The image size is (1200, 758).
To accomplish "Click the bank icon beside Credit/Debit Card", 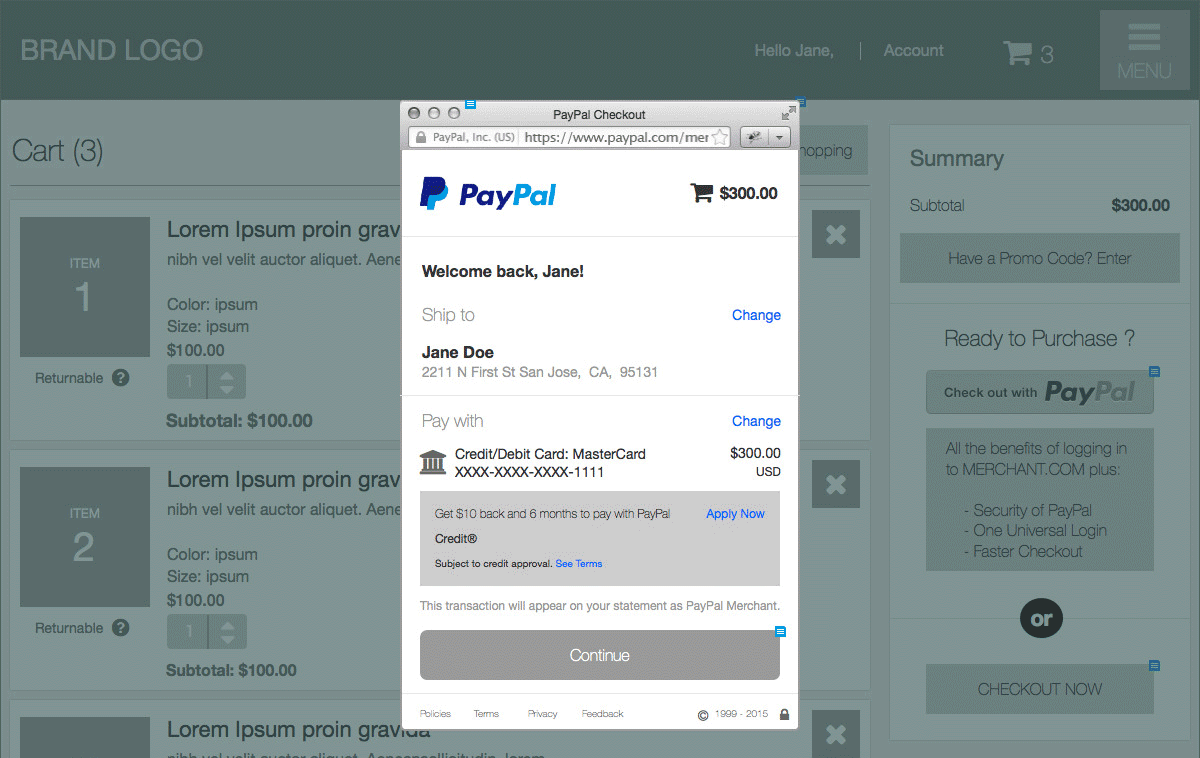I will [x=433, y=462].
